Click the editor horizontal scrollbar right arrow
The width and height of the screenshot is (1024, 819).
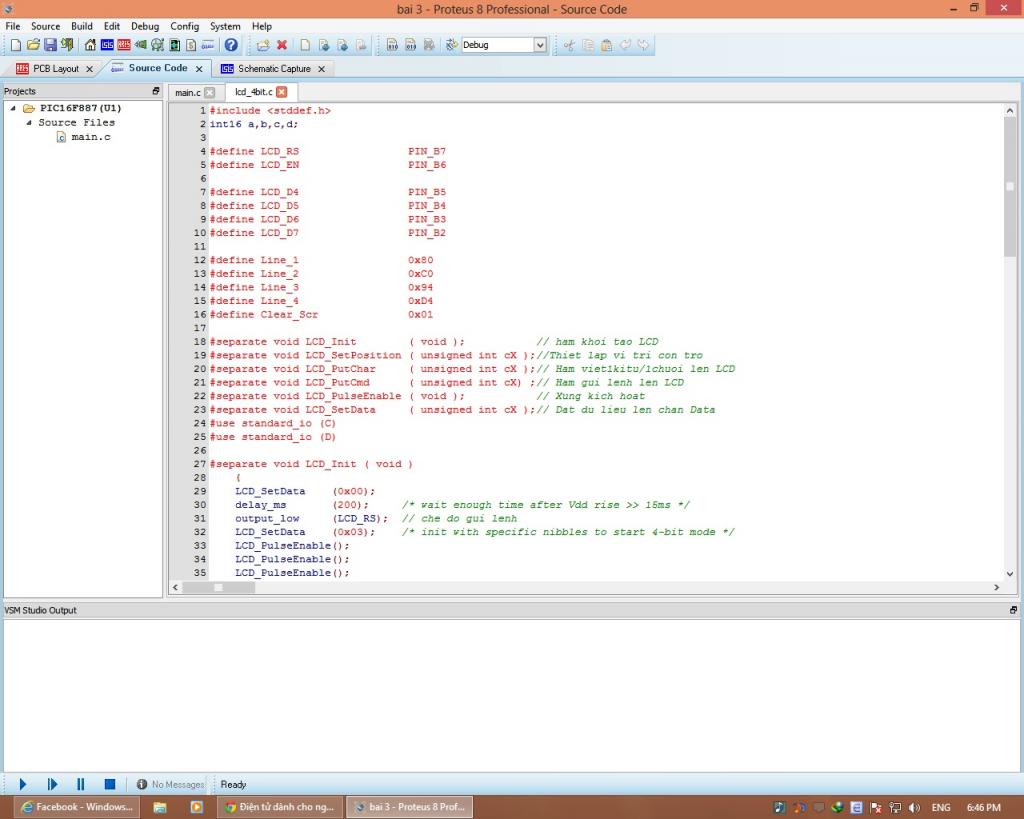997,587
